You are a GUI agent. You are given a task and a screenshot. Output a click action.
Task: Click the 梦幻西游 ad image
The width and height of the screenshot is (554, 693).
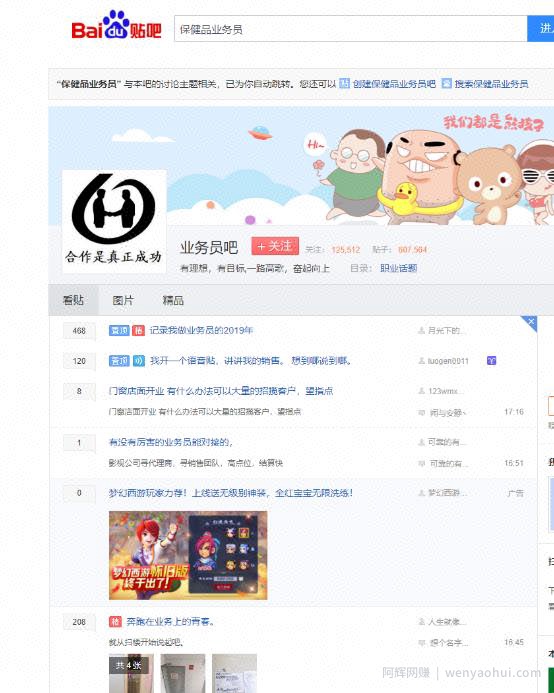point(188,555)
